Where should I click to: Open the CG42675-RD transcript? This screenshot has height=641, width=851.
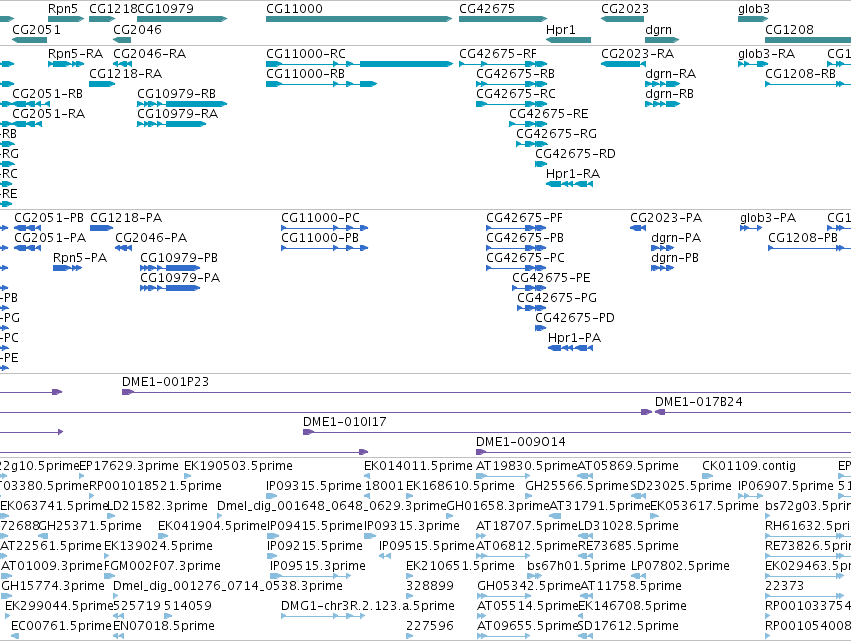541,164
